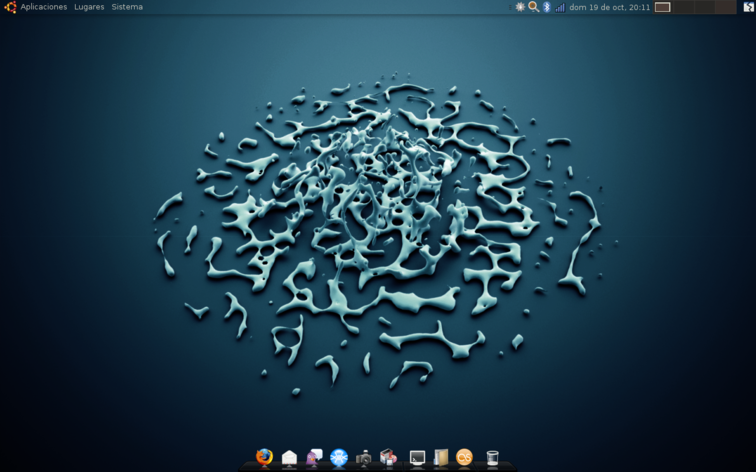756x472 pixels.
Task: Click the icon at the top-right corner of the panel
Action: [748, 7]
